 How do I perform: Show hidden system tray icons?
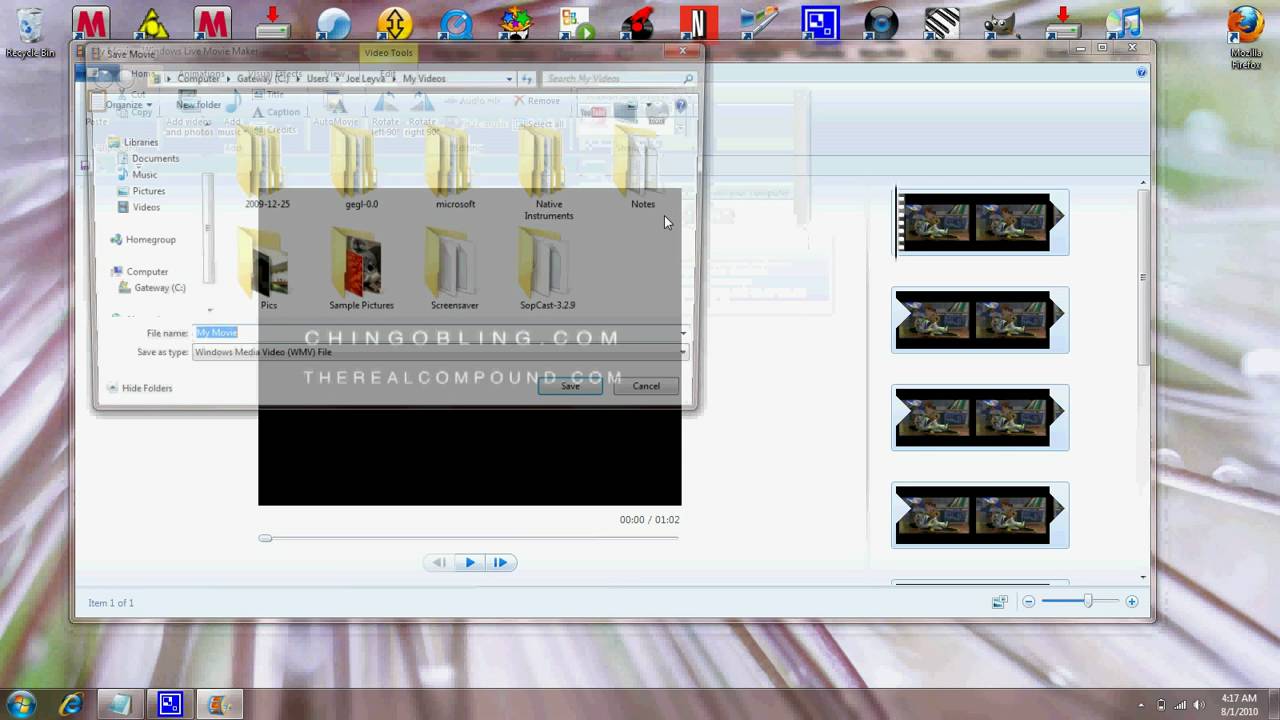point(1141,705)
